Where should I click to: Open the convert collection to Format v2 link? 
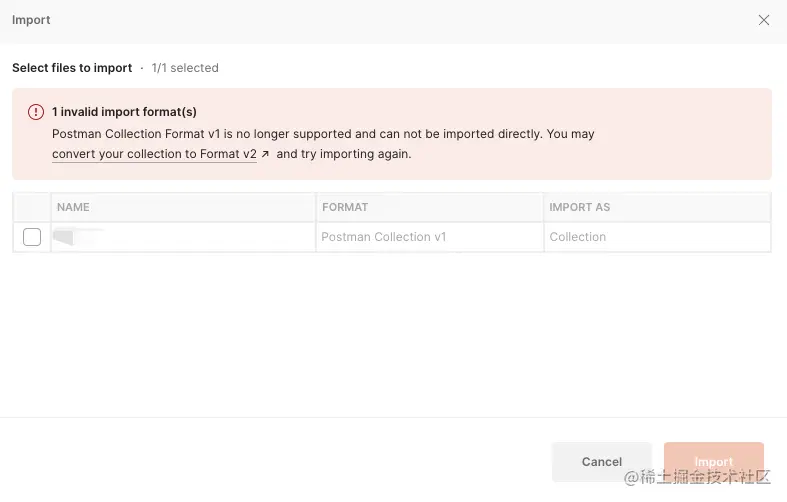click(154, 154)
